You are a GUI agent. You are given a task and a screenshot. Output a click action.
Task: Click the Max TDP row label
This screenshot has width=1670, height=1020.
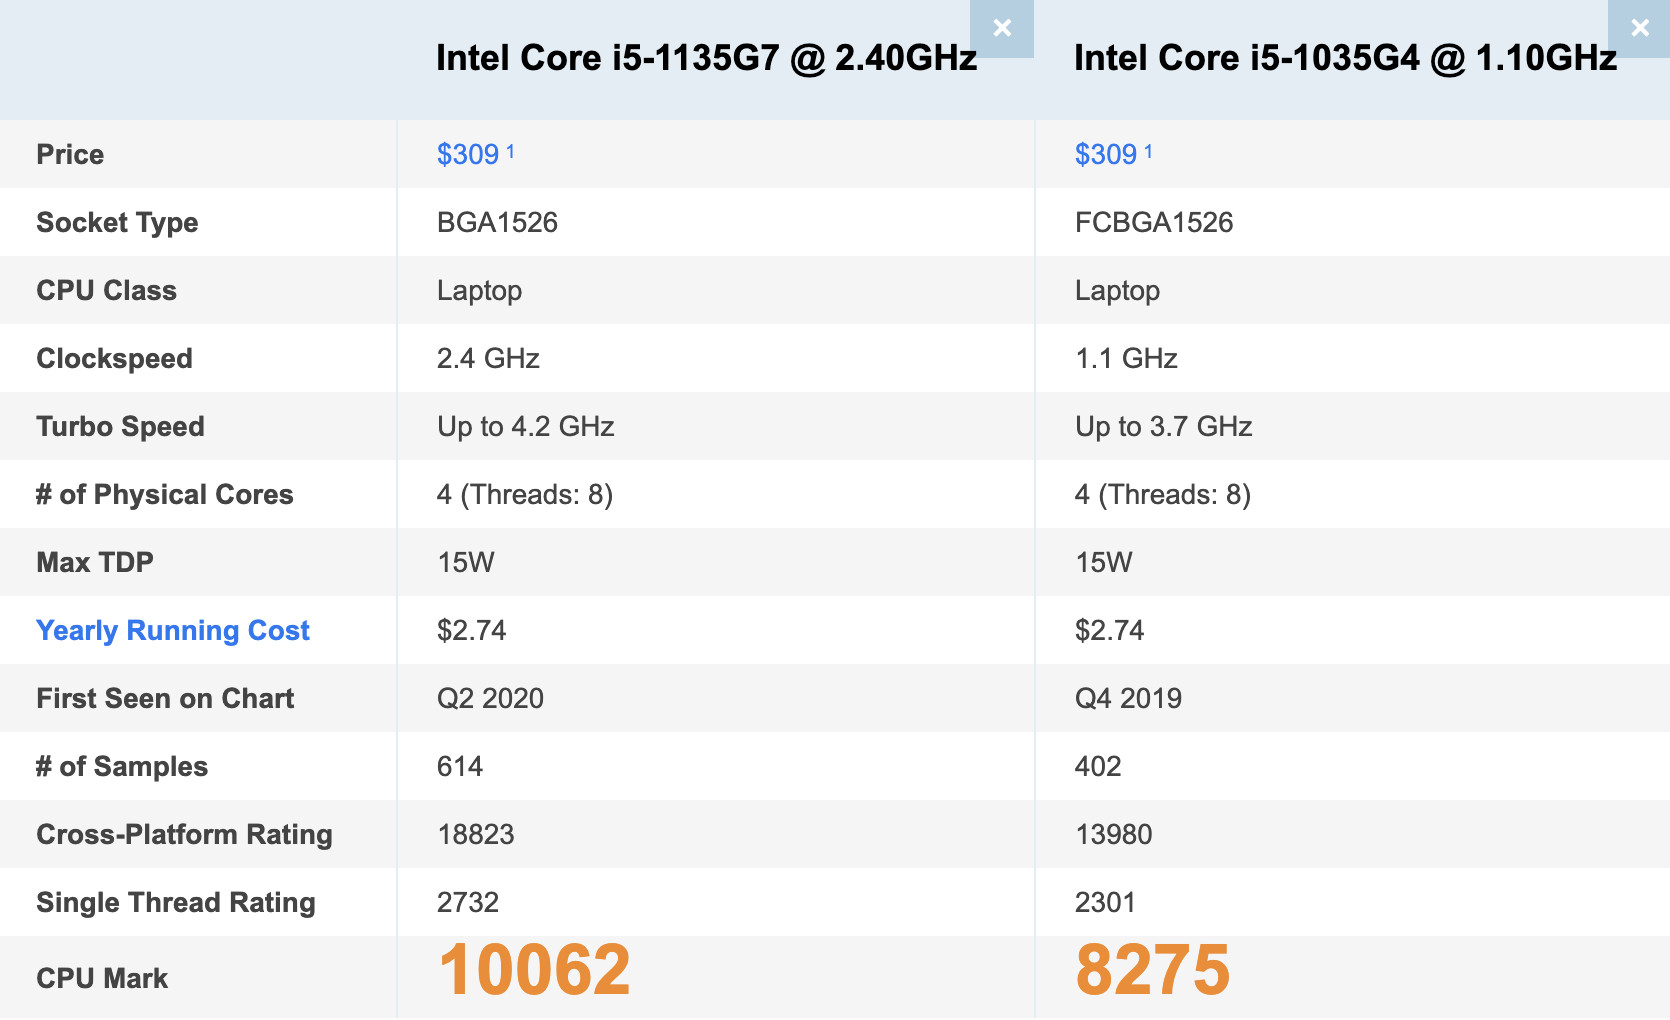[x=95, y=562]
